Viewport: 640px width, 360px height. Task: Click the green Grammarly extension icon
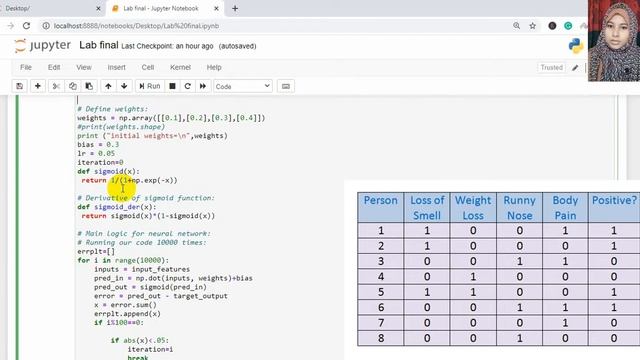point(568,26)
